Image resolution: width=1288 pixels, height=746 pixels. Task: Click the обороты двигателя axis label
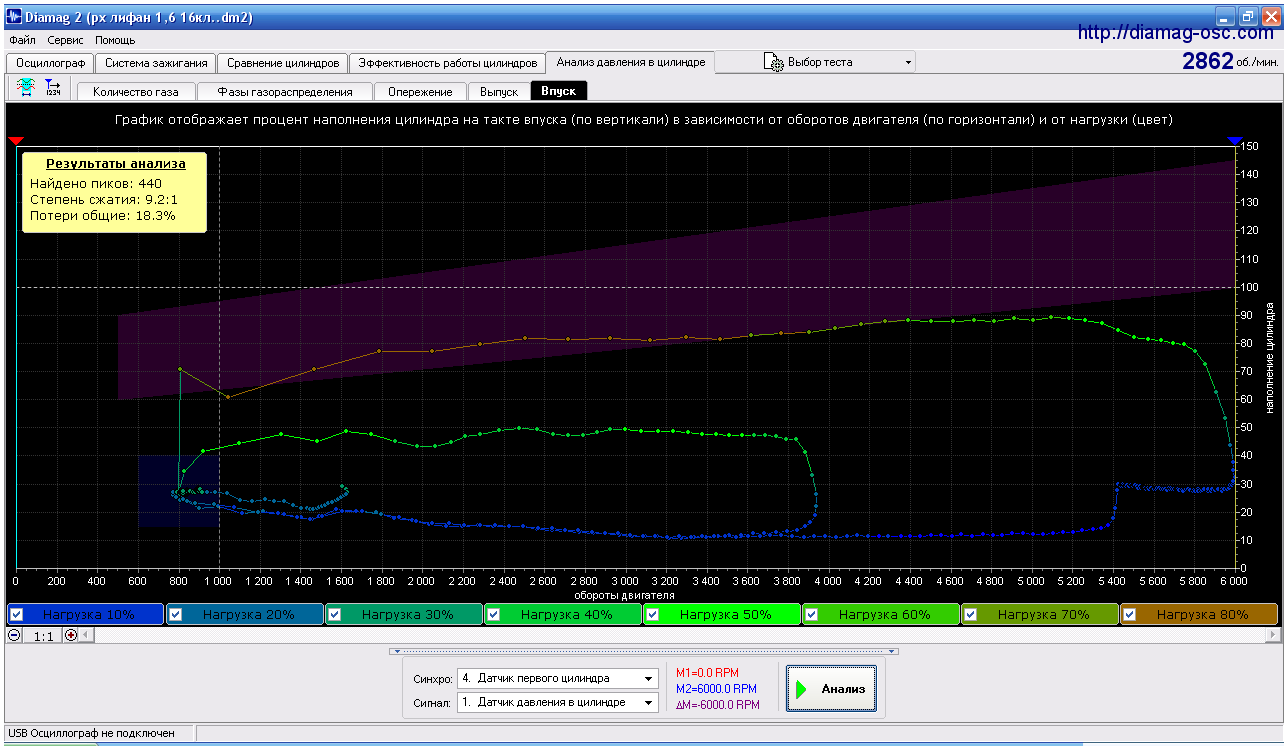(624, 595)
